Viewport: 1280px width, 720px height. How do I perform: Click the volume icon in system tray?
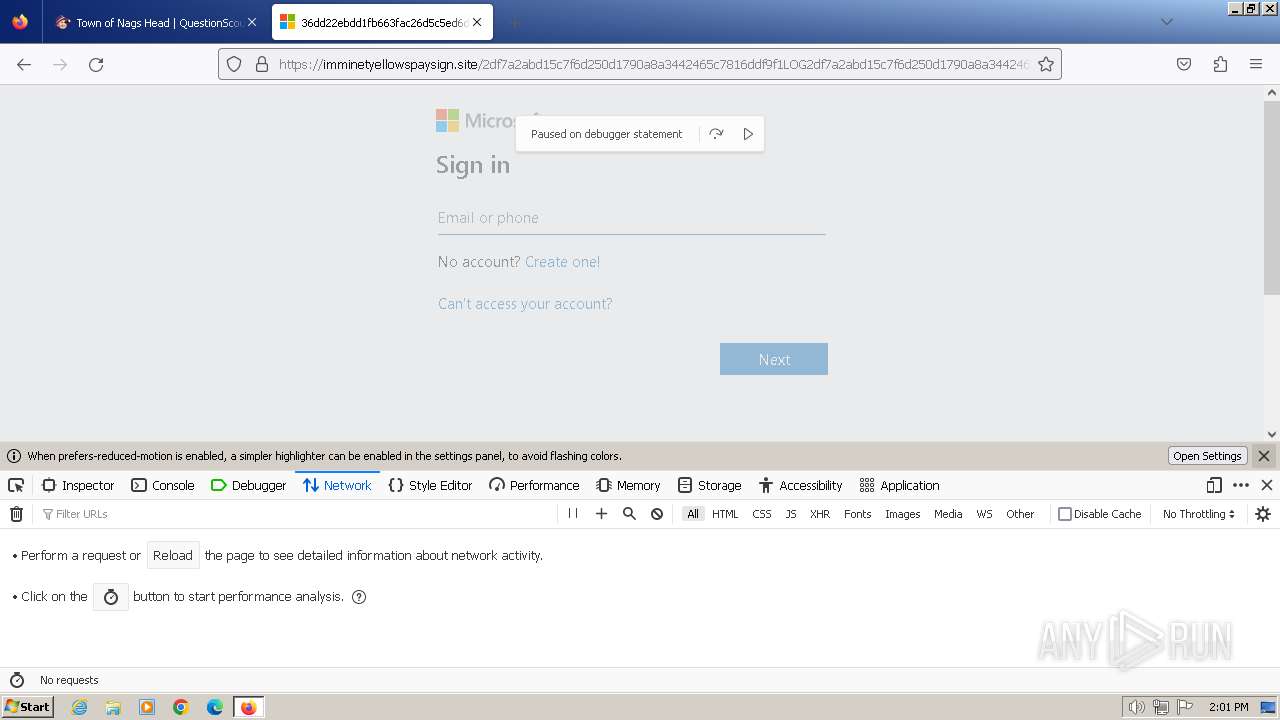1136,707
